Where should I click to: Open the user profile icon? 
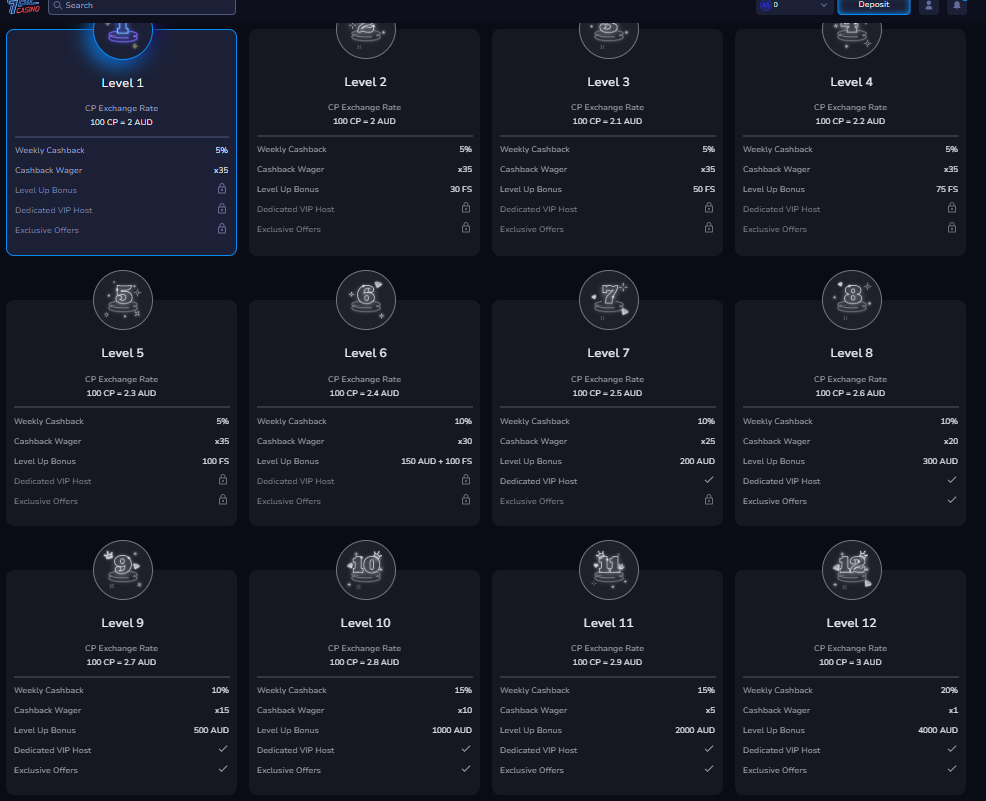click(929, 6)
